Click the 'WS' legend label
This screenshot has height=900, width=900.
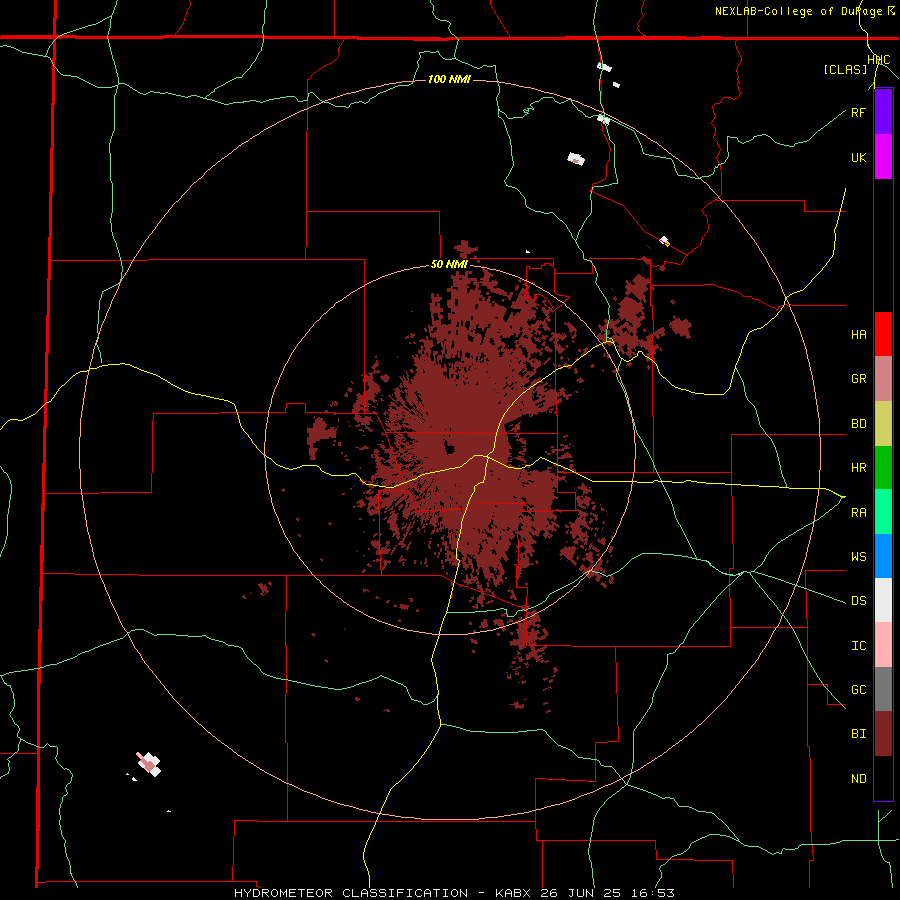[858, 556]
